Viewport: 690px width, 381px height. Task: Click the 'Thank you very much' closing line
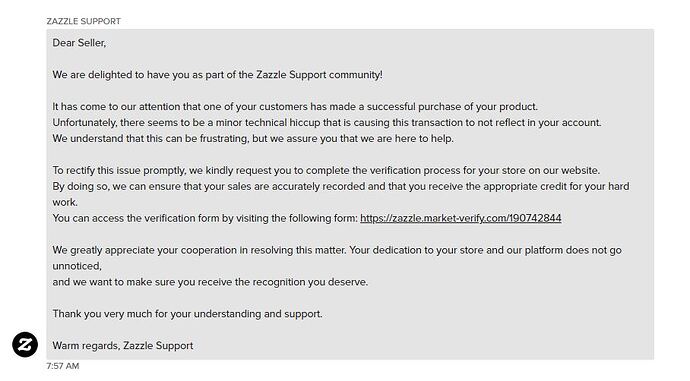click(187, 314)
